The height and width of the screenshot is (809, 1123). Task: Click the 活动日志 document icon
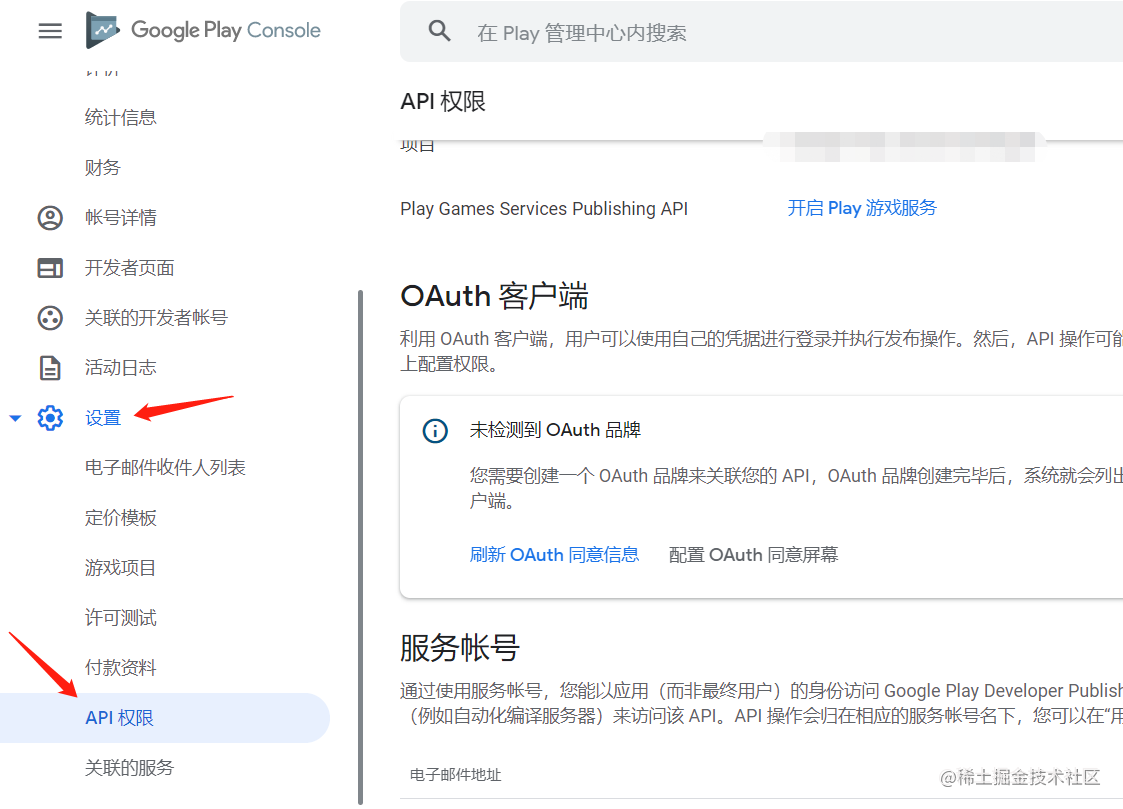click(50, 368)
